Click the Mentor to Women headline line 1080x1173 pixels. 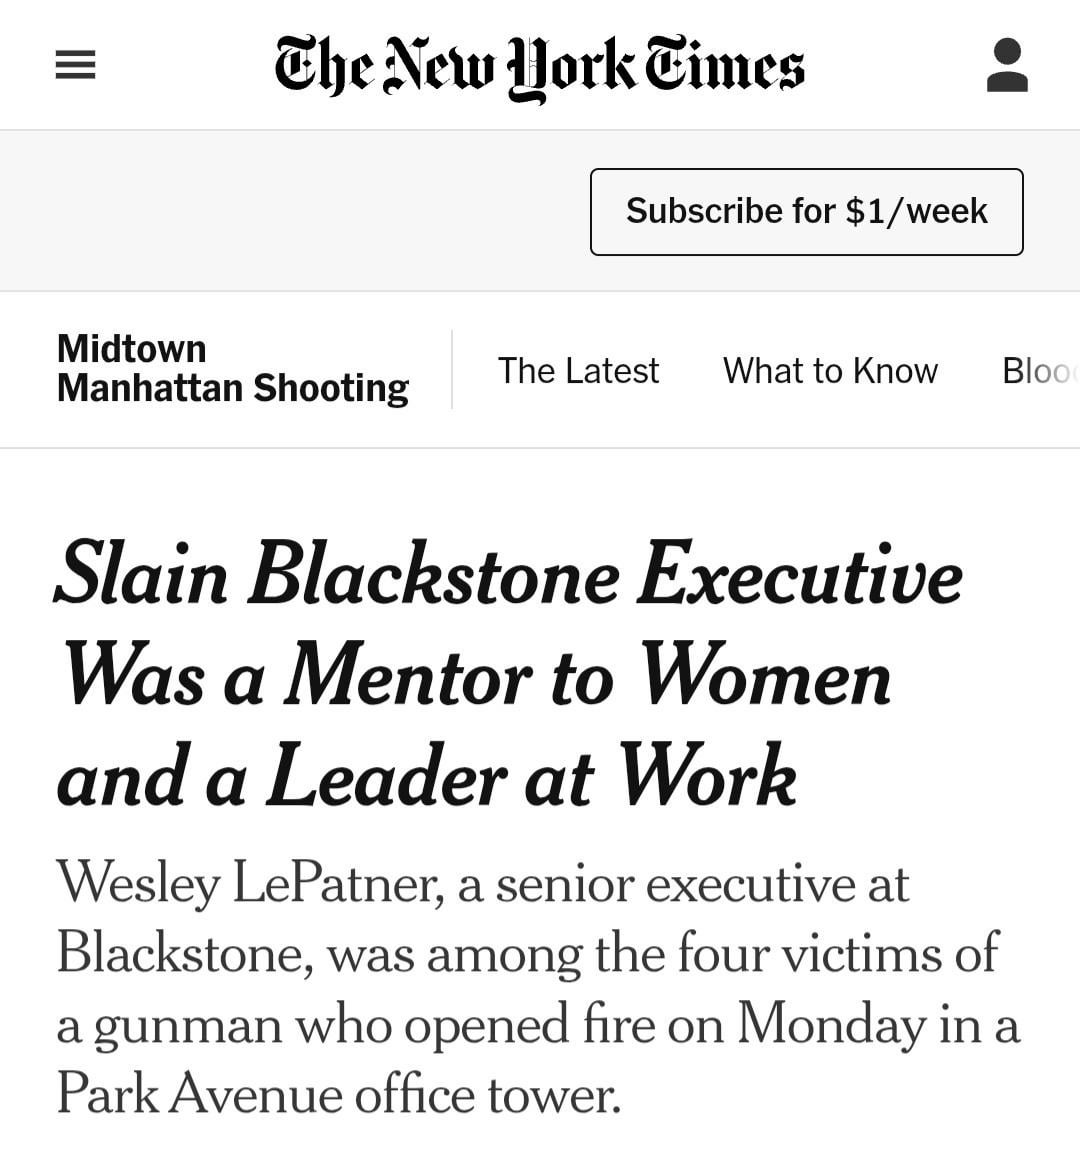click(477, 674)
